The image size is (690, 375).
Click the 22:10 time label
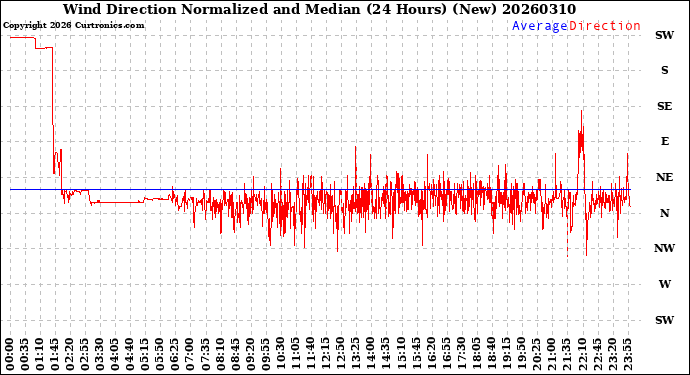pyautogui.click(x=582, y=355)
